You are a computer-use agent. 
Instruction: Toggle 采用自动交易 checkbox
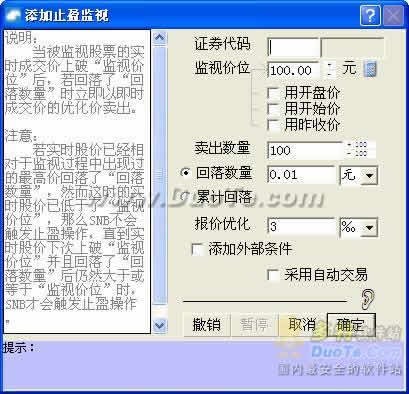tap(273, 275)
